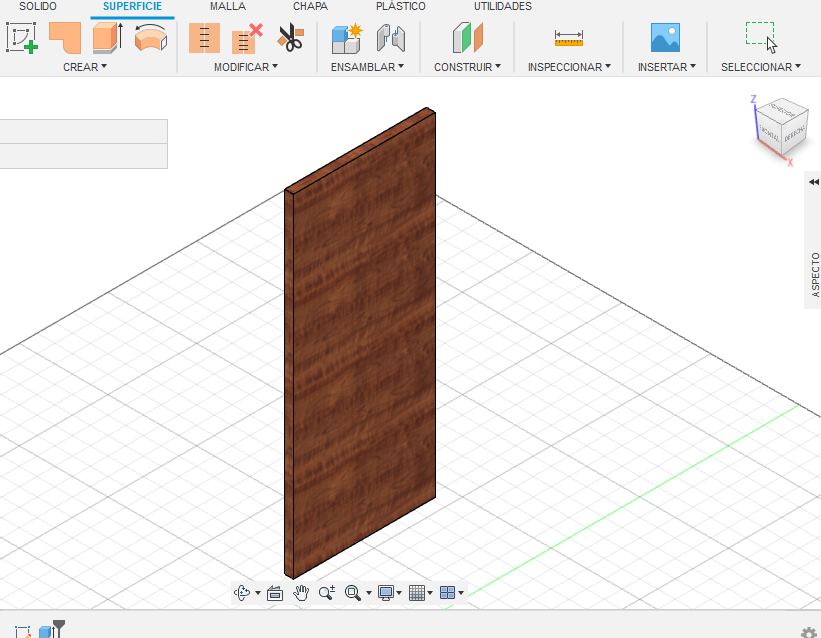Open the ASPECTO side panel tab
The image size is (821, 638).
click(x=815, y=274)
